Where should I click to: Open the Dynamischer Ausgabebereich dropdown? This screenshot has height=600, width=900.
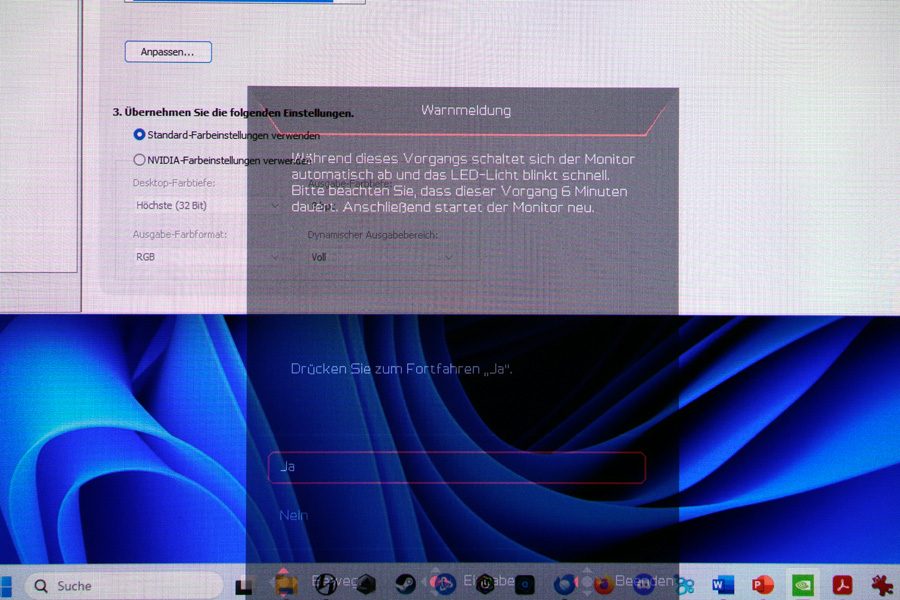click(x=380, y=257)
